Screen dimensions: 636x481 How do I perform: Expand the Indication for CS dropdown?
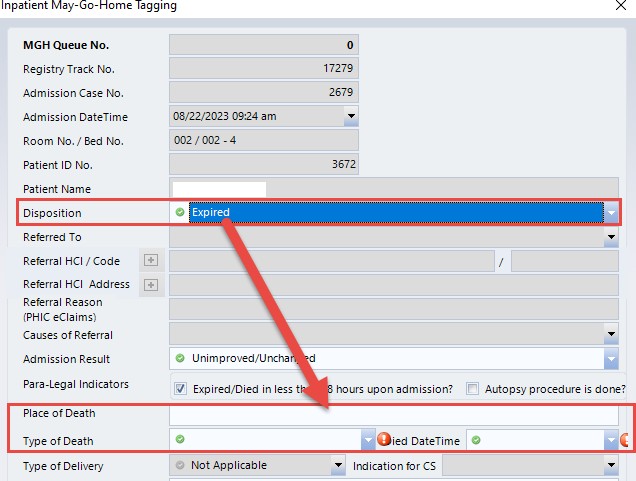point(611,466)
